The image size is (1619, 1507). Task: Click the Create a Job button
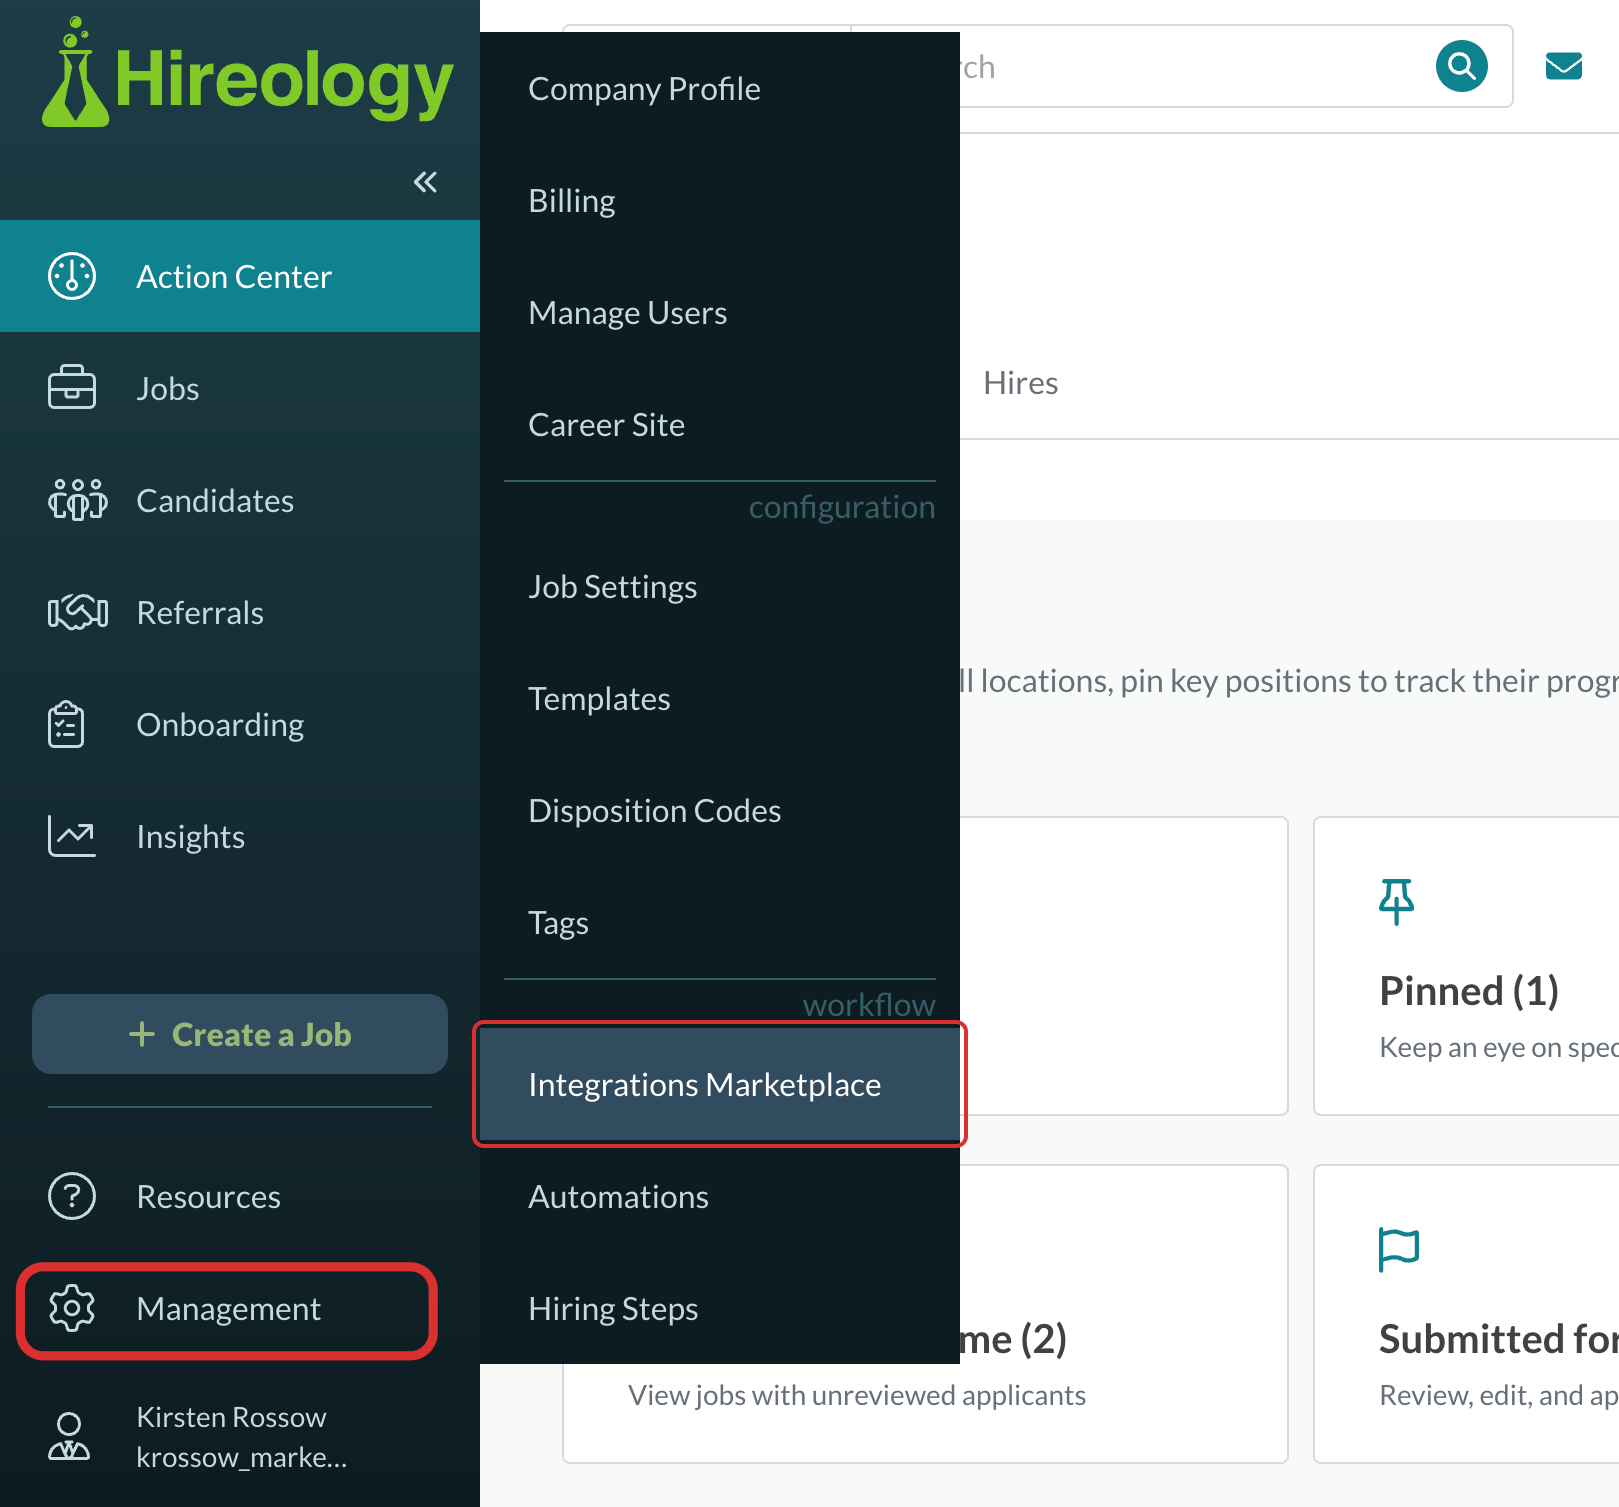[x=240, y=1034]
